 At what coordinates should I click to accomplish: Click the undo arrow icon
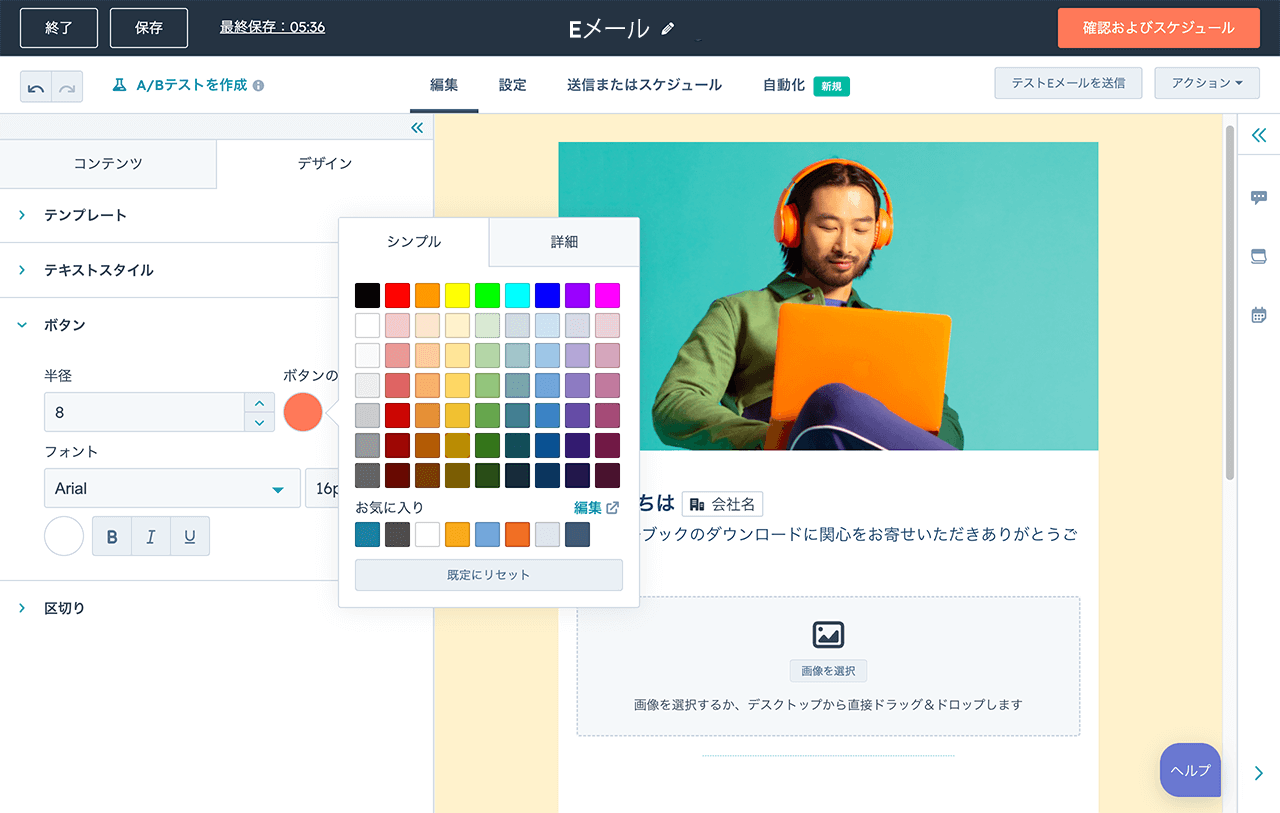click(x=36, y=87)
